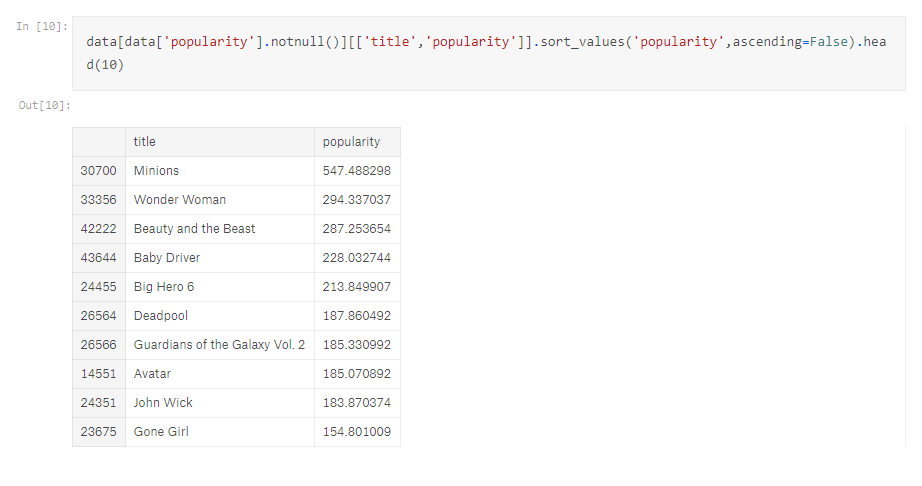The width and height of the screenshot is (922, 486).
Task: Select the Avatar title cell
Action: (220, 374)
